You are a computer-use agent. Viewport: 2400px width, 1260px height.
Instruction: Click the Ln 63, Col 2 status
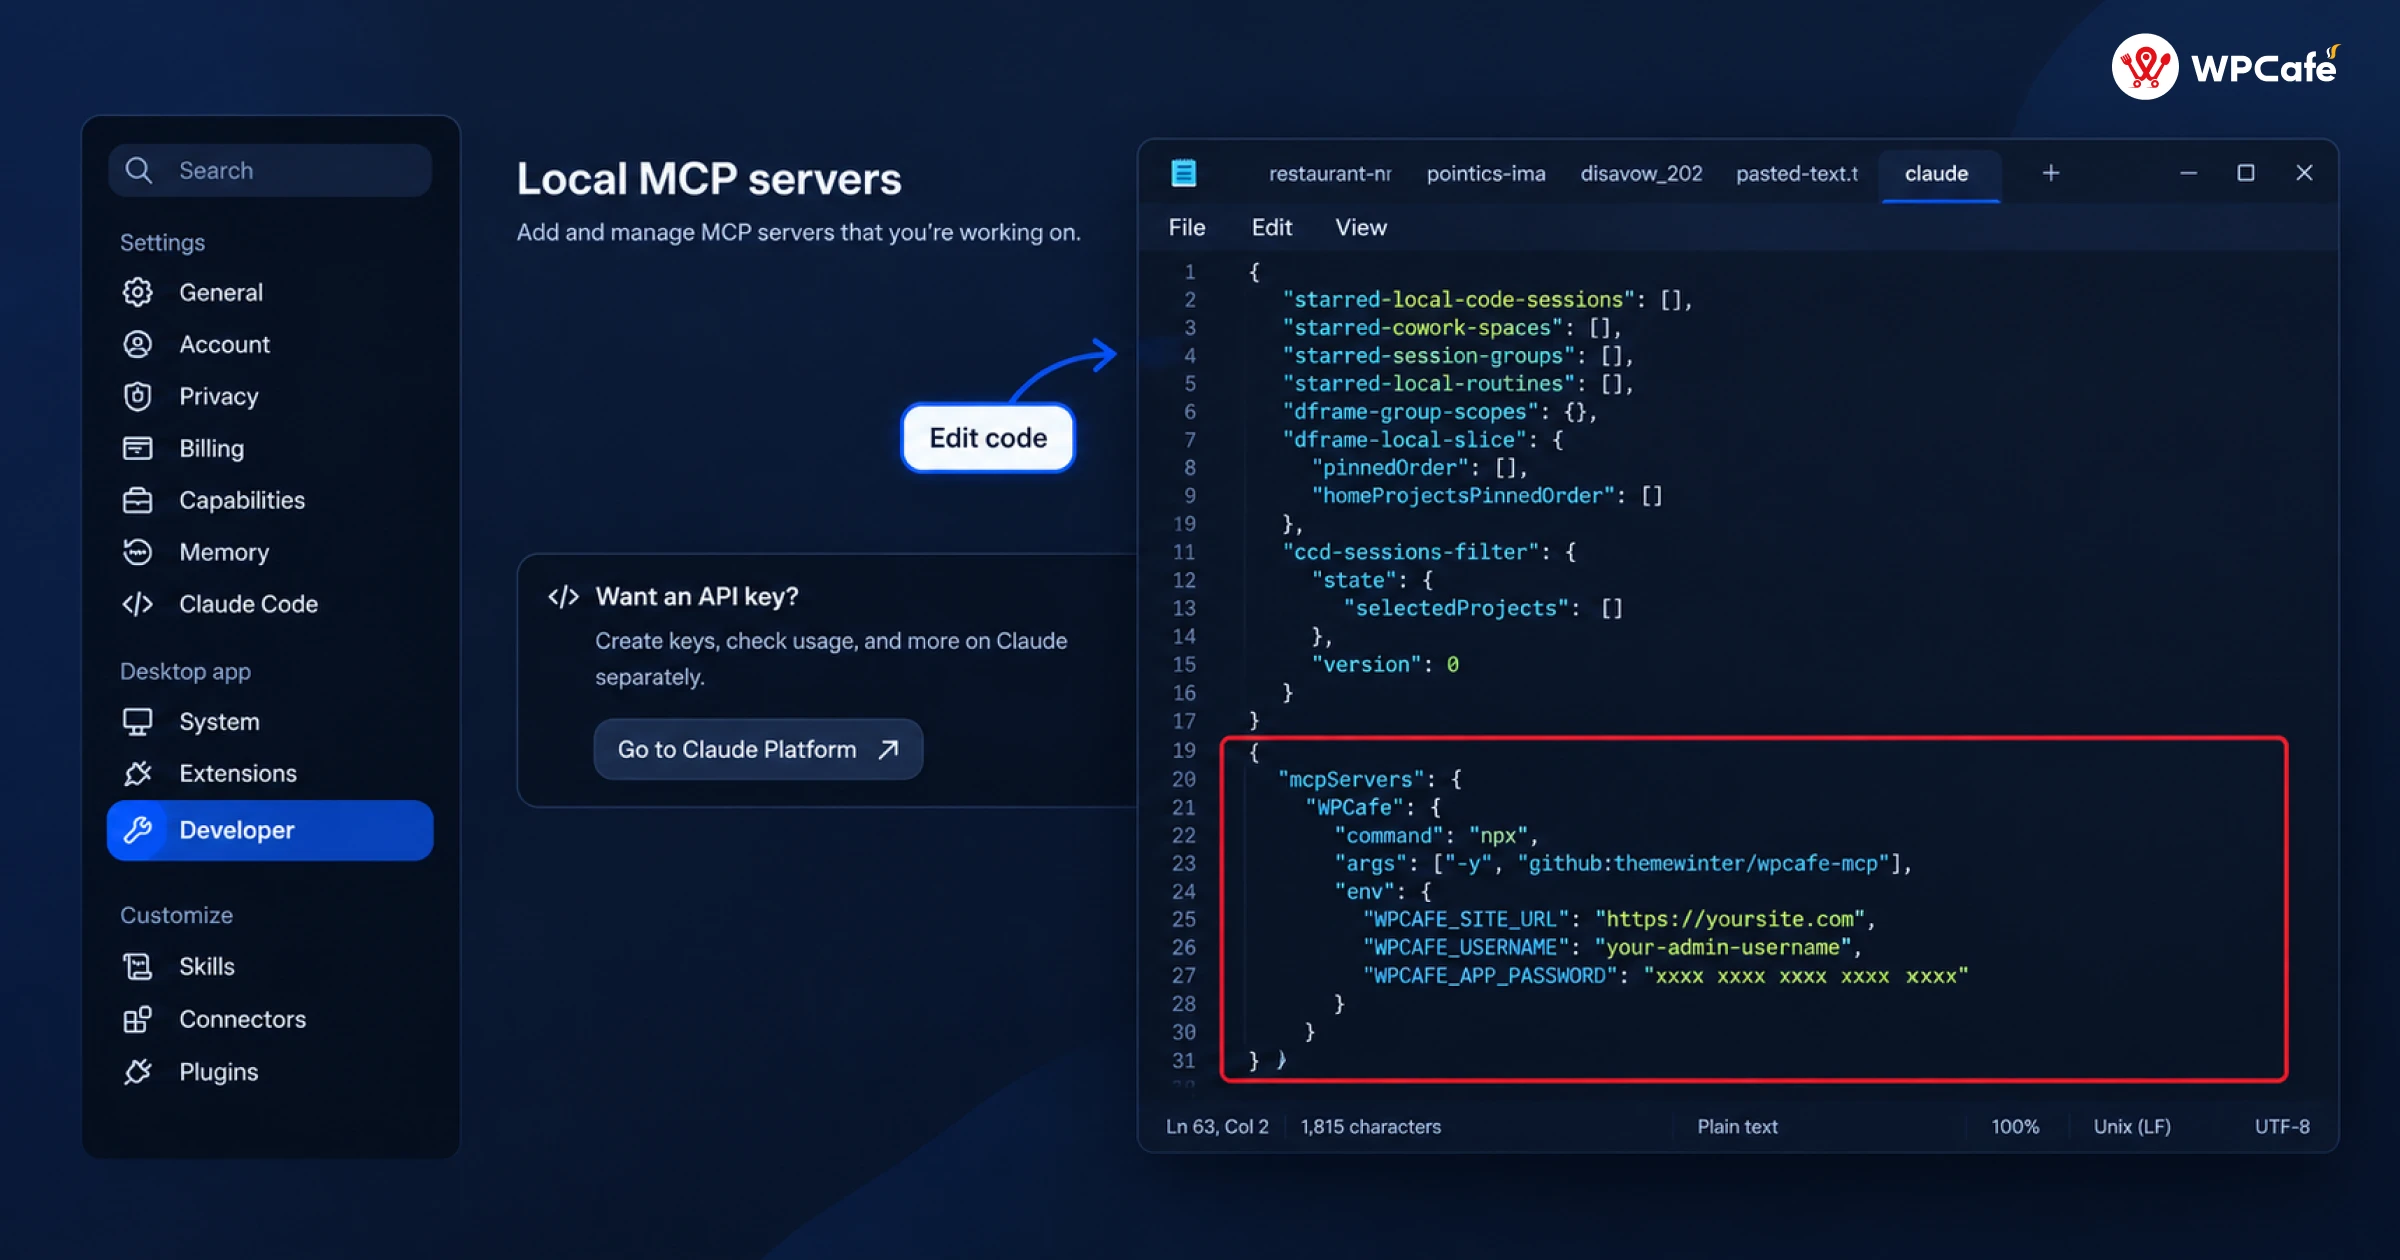pos(1217,1126)
